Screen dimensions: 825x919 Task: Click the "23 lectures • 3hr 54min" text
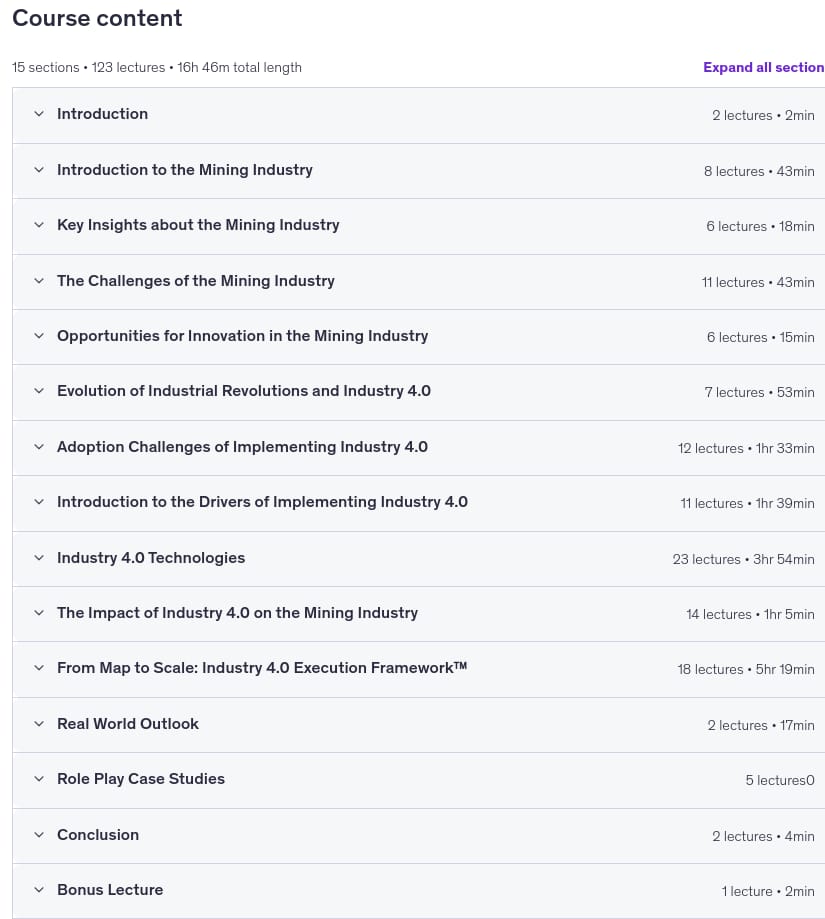click(x=744, y=559)
